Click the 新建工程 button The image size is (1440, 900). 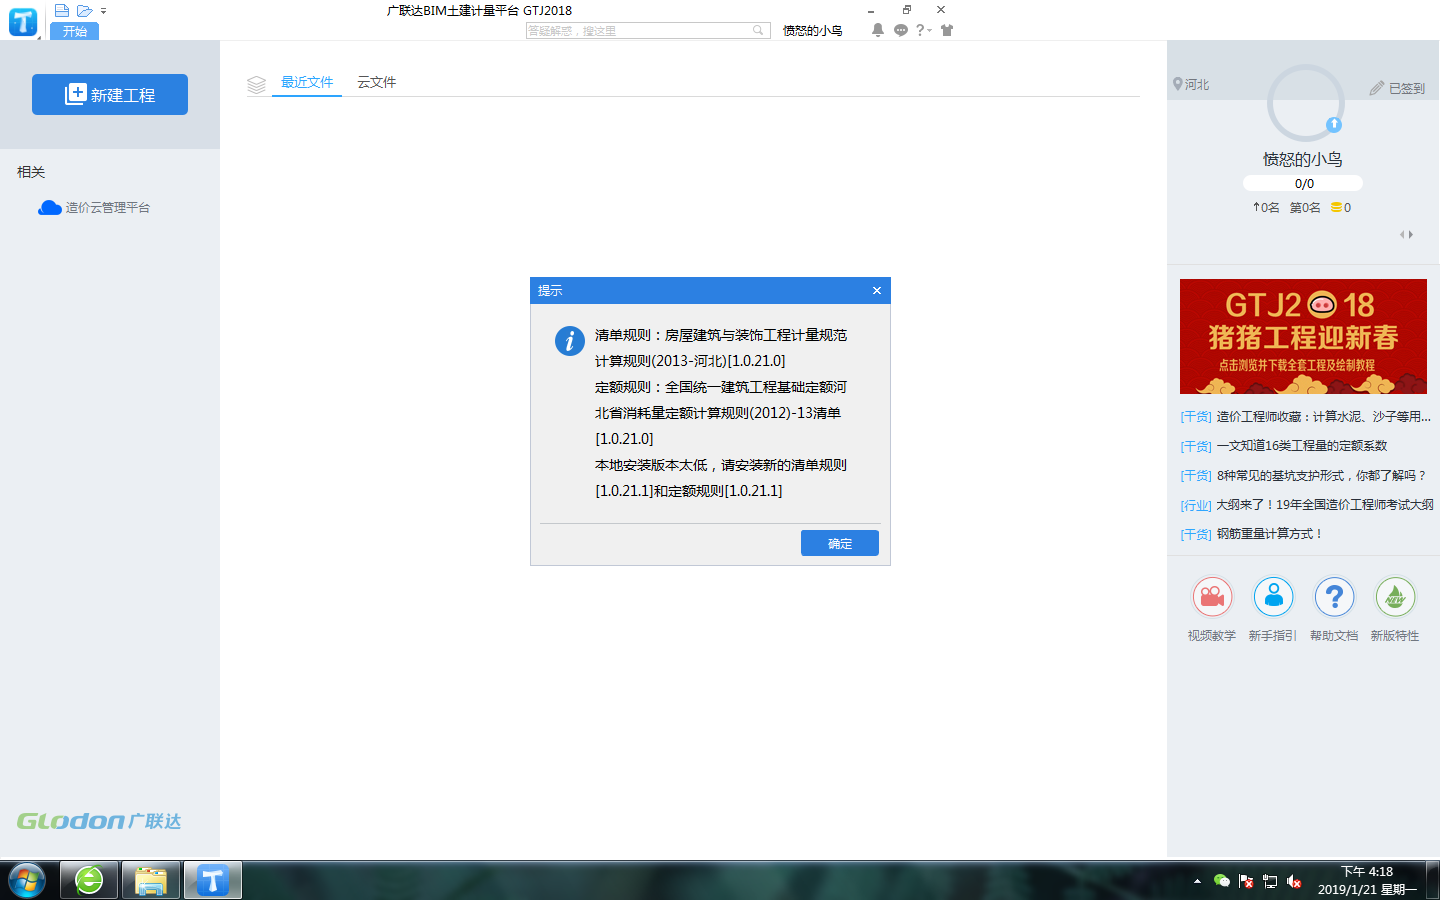pos(110,94)
